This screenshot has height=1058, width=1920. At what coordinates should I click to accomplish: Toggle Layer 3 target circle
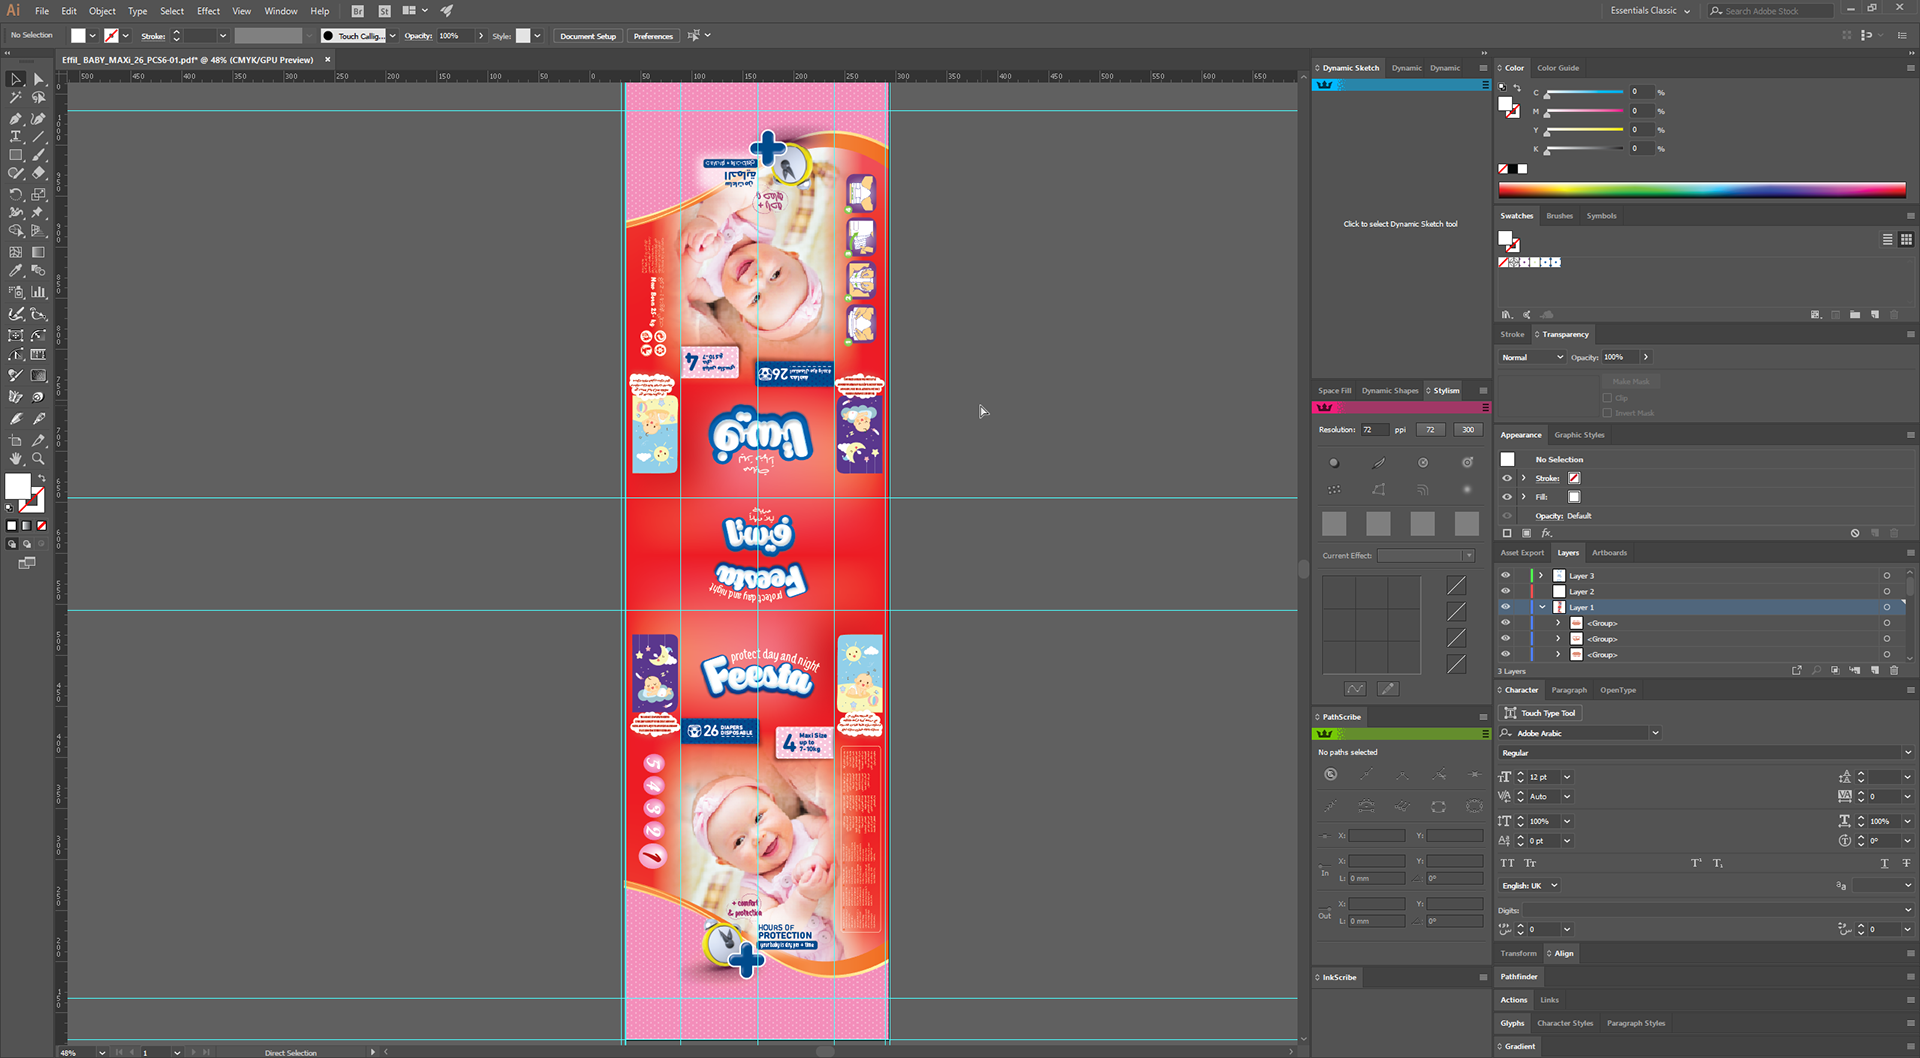[x=1887, y=576]
